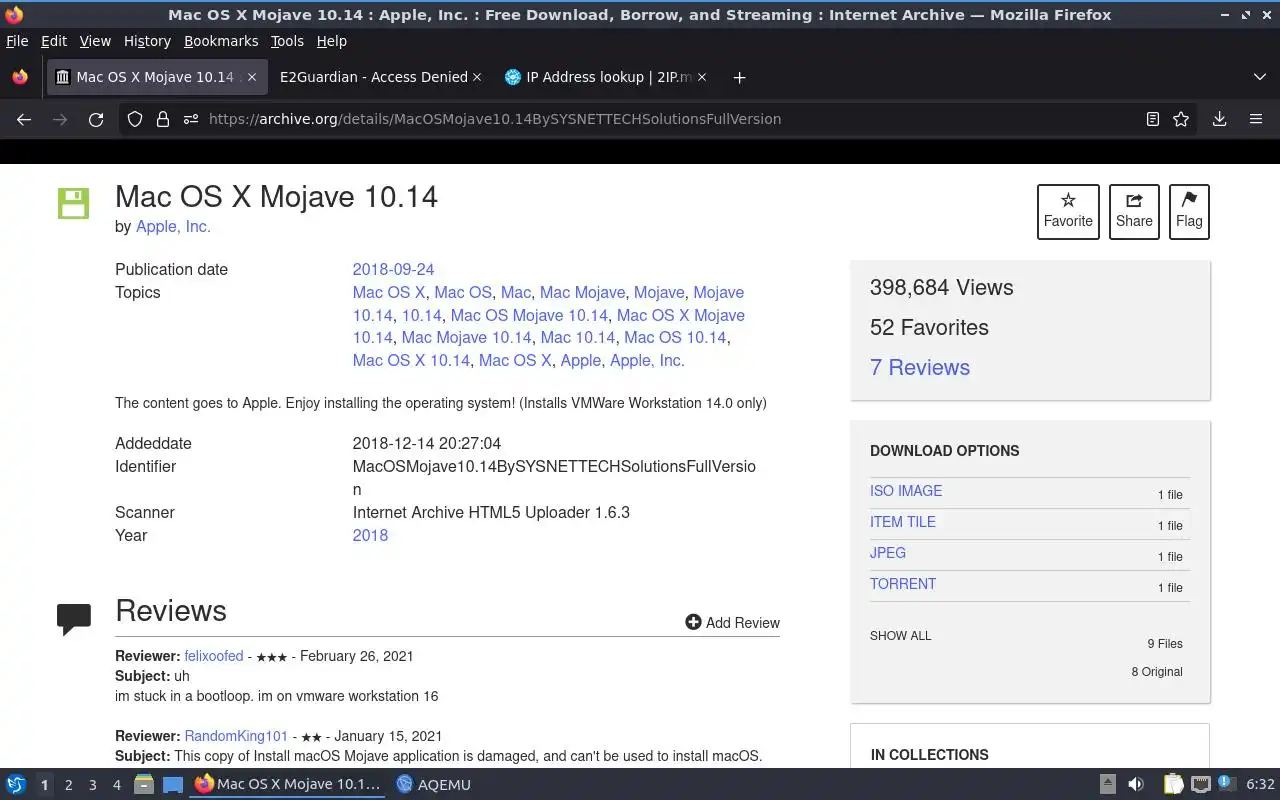The width and height of the screenshot is (1280, 800).
Task: Click the Share button
Action: (1134, 211)
